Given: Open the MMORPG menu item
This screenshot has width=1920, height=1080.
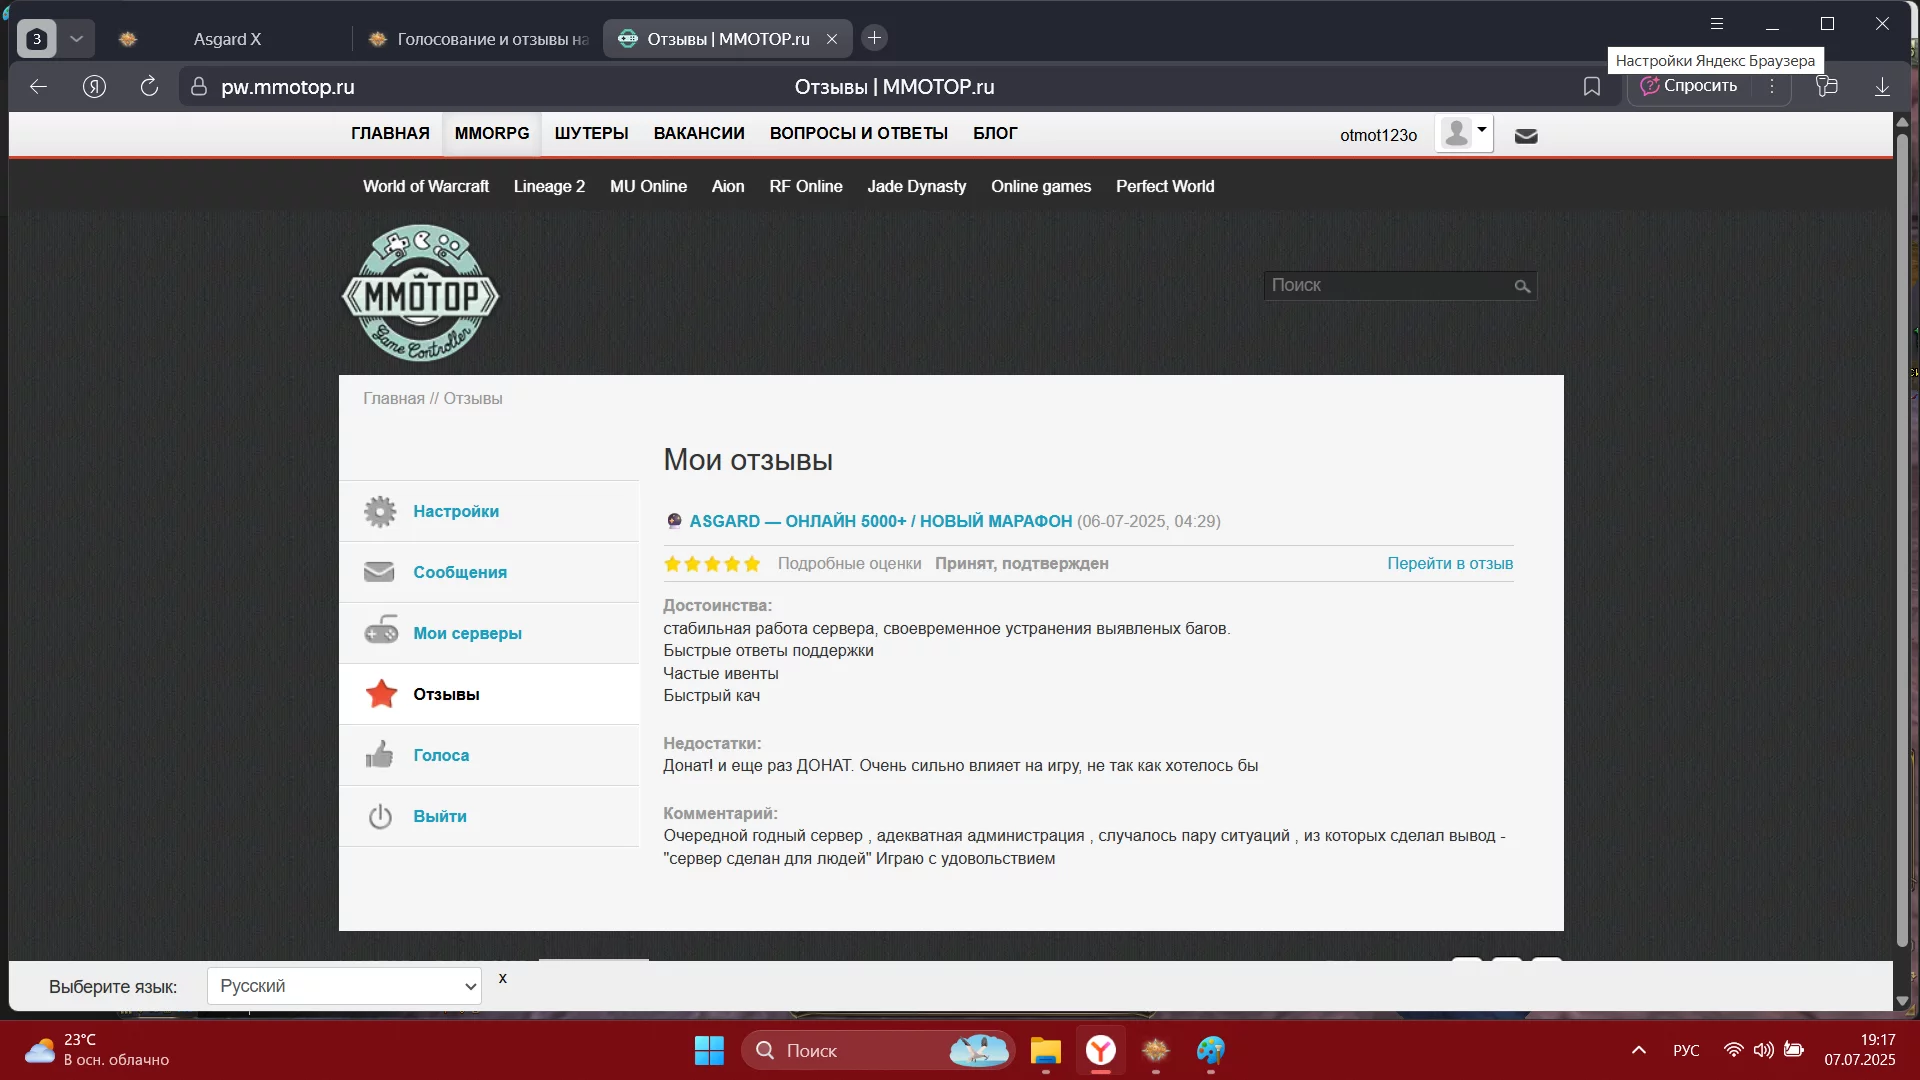Looking at the screenshot, I should tap(492, 134).
